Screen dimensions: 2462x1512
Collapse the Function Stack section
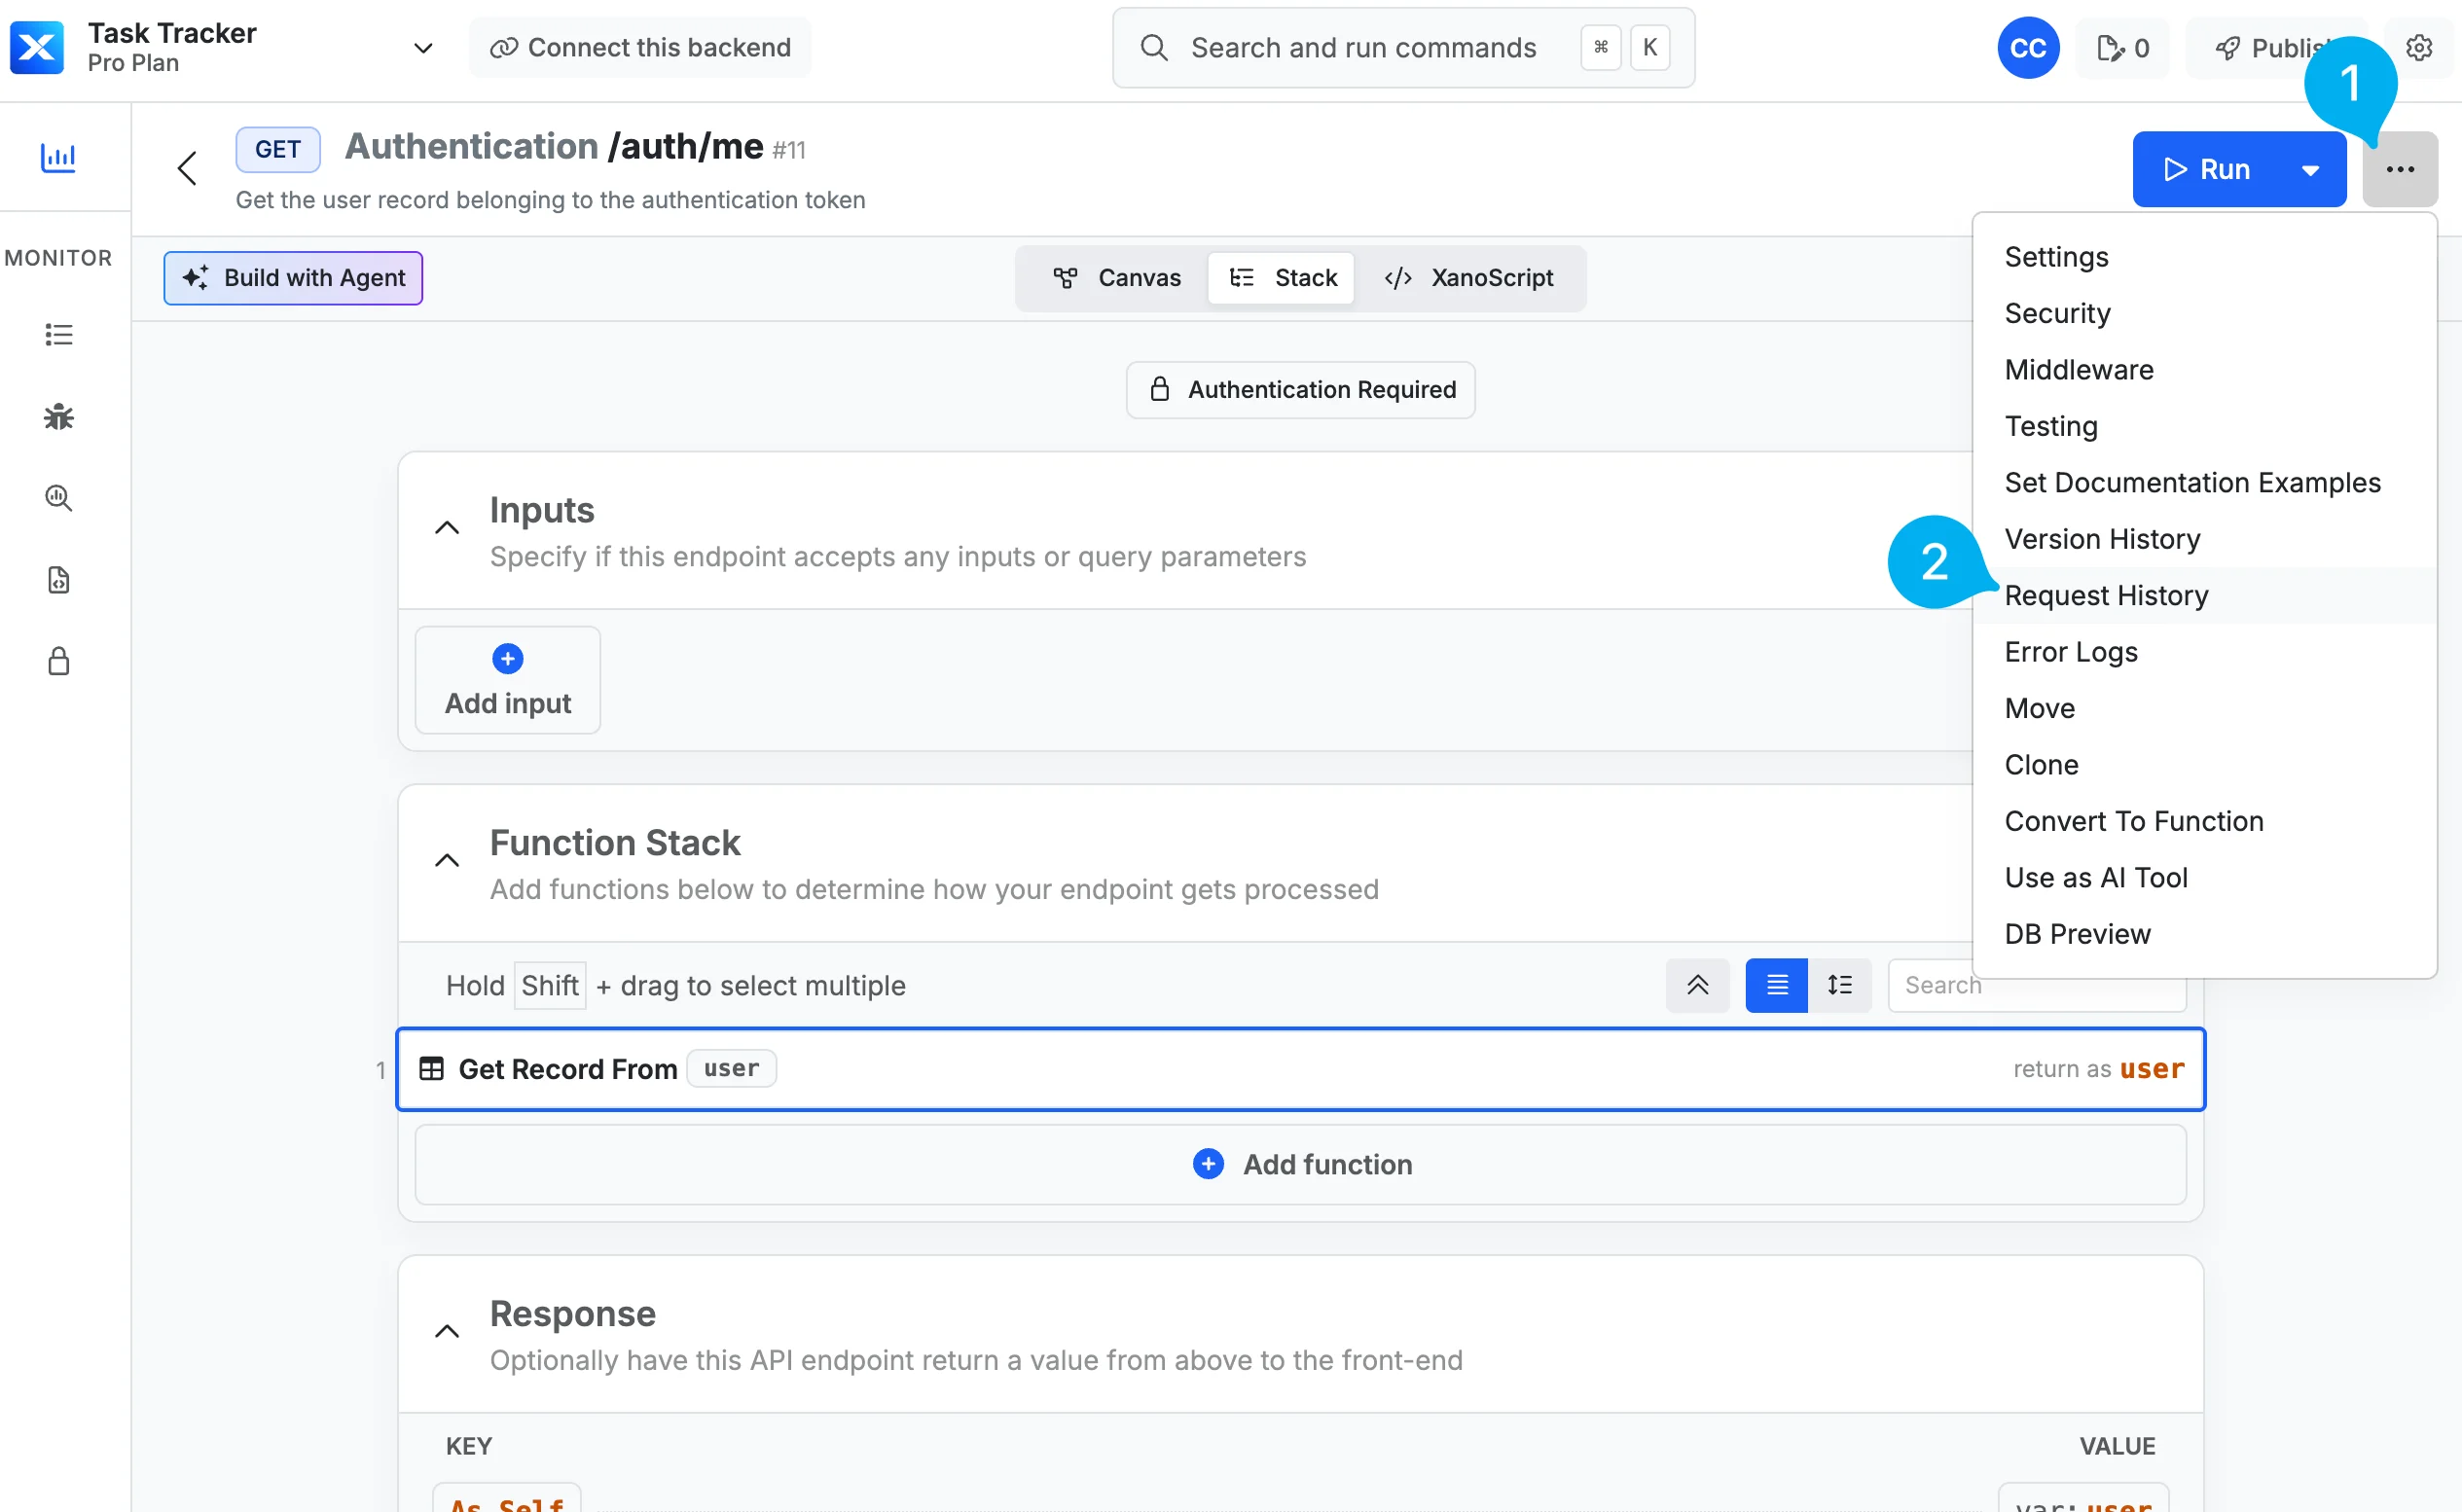447,861
